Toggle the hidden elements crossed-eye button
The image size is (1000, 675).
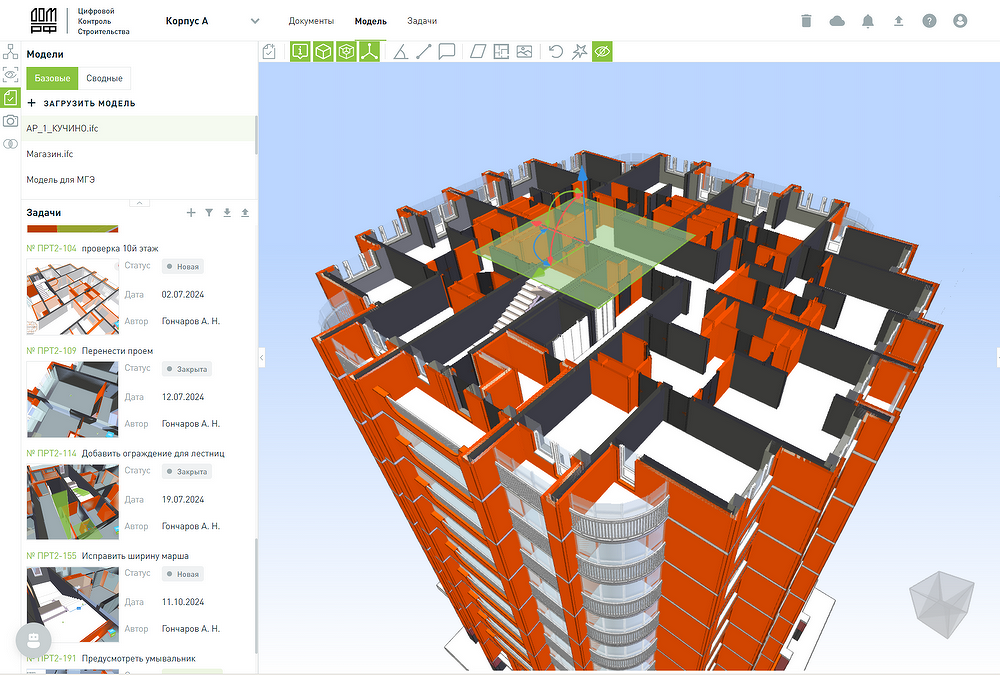(602, 52)
